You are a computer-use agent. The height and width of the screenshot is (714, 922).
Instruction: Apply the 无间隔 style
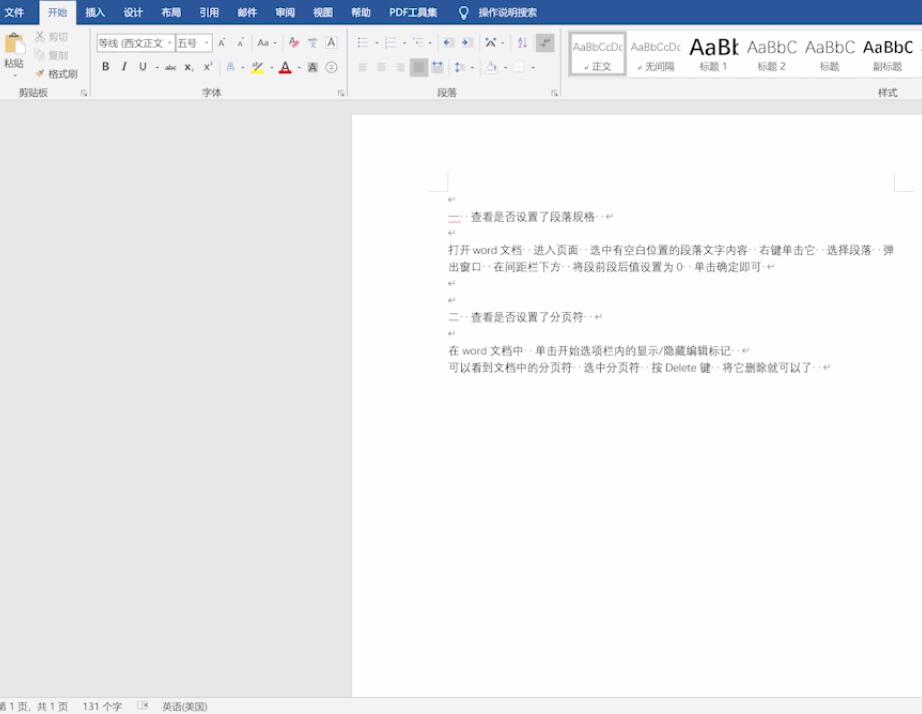tap(655, 54)
